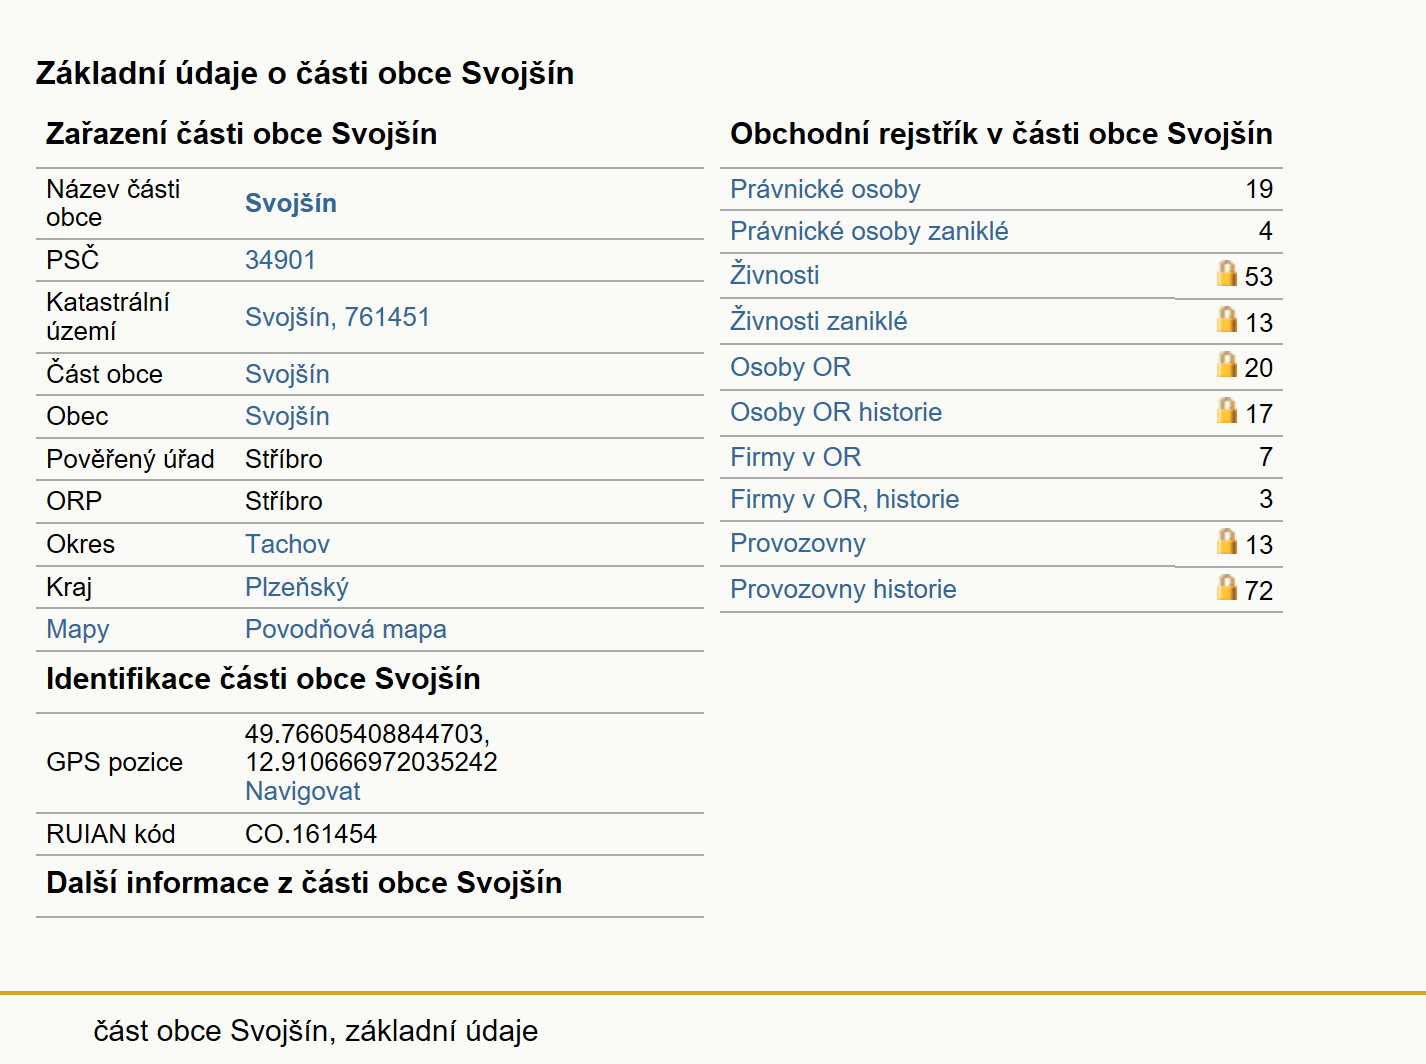This screenshot has width=1426, height=1064.
Task: Click the lock icon beside Provozovny count
Action: [1227, 541]
